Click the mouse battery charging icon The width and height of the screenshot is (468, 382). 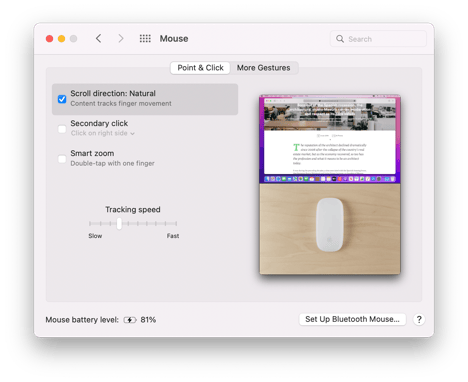click(130, 320)
